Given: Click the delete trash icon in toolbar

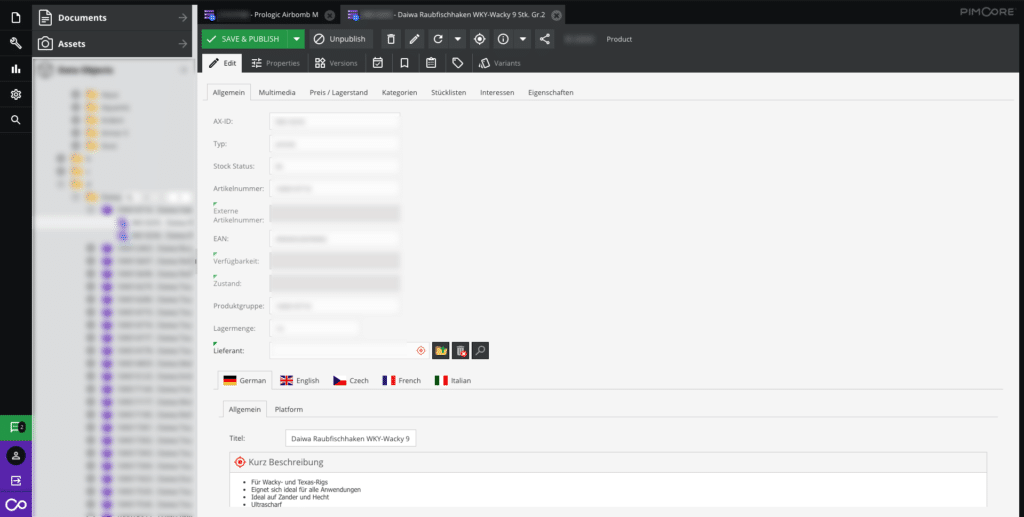Looking at the screenshot, I should [x=391, y=39].
